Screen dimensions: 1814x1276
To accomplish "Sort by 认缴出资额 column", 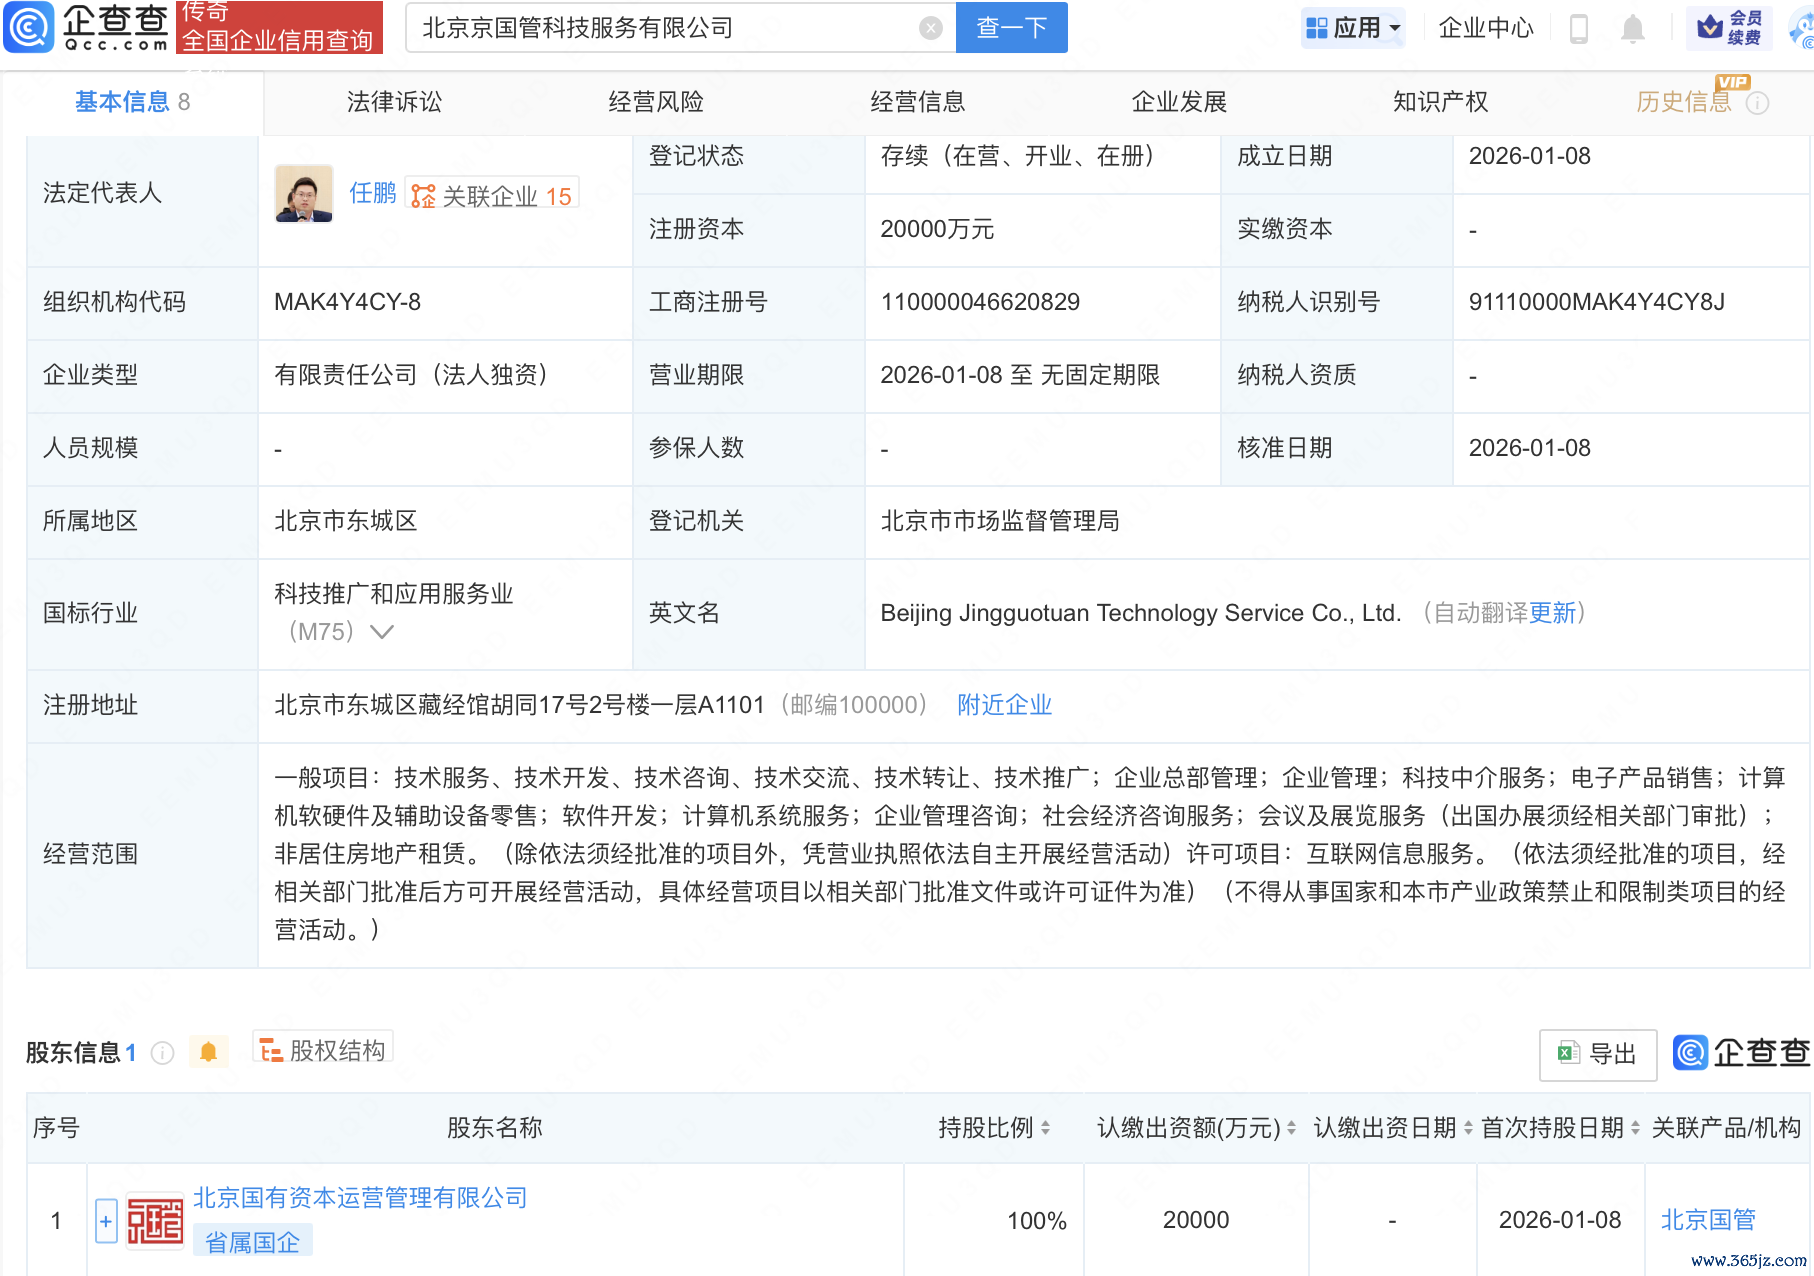I will point(1291,1128).
